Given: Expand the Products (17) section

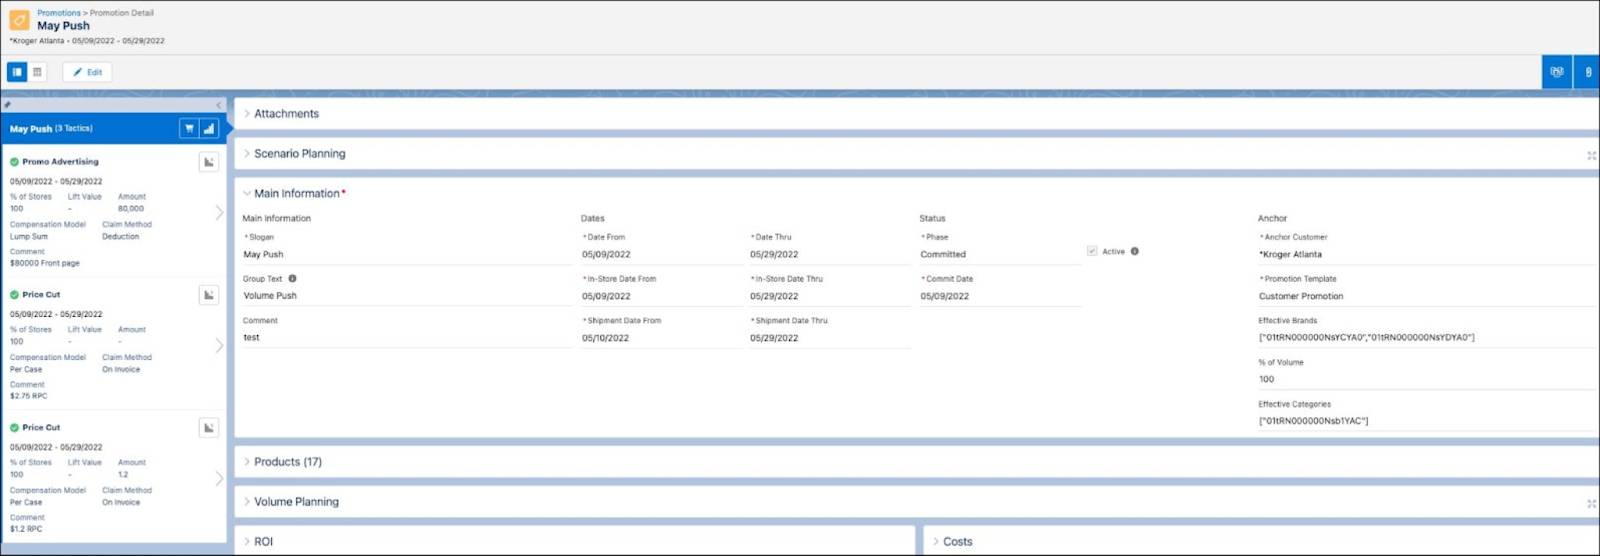Looking at the screenshot, I should click(x=247, y=461).
